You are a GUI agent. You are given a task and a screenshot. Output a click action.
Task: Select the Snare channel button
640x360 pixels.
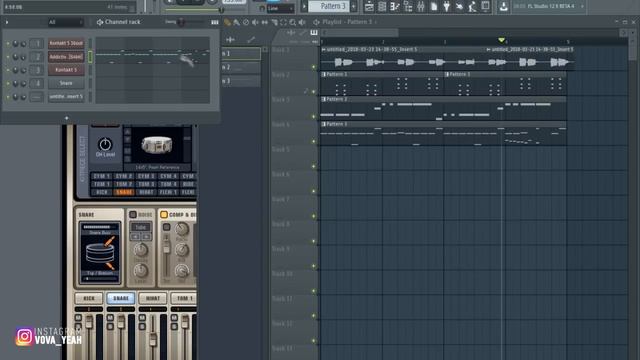click(66, 83)
